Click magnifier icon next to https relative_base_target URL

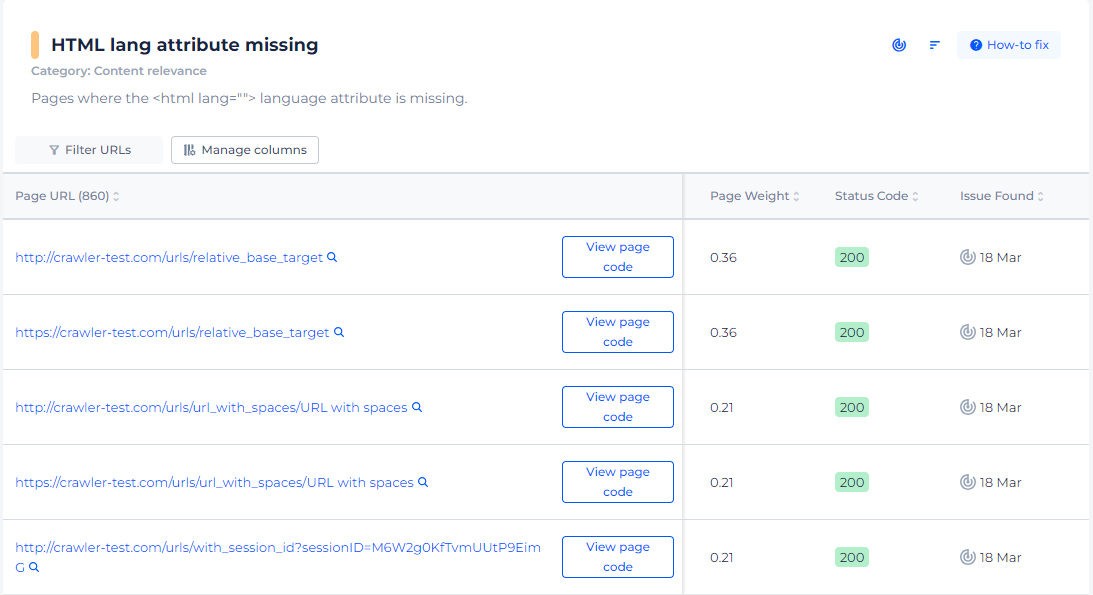(339, 332)
